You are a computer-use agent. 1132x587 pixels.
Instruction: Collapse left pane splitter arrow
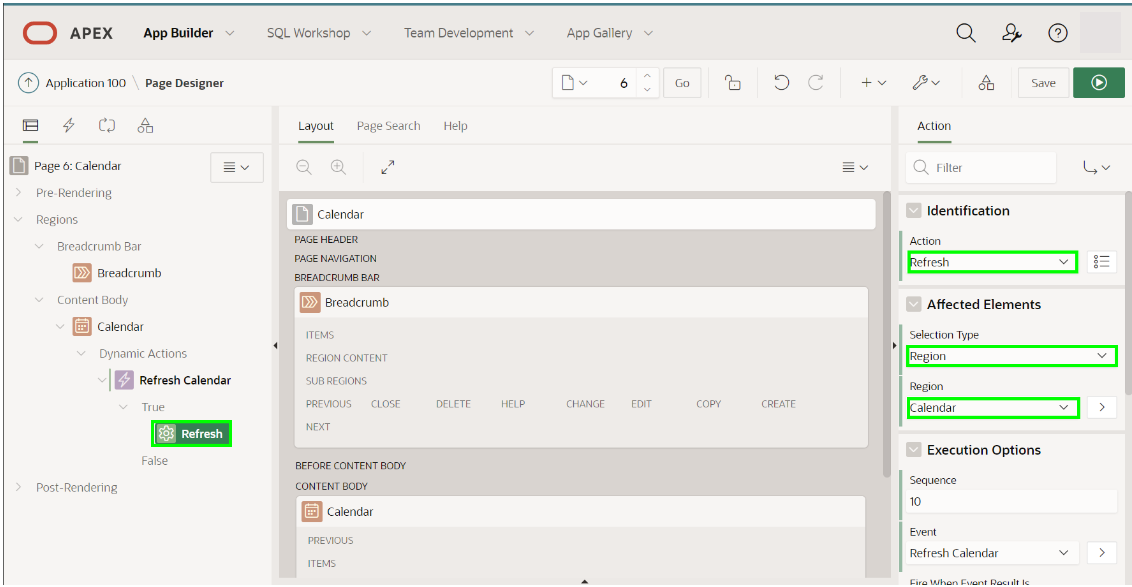coord(275,346)
